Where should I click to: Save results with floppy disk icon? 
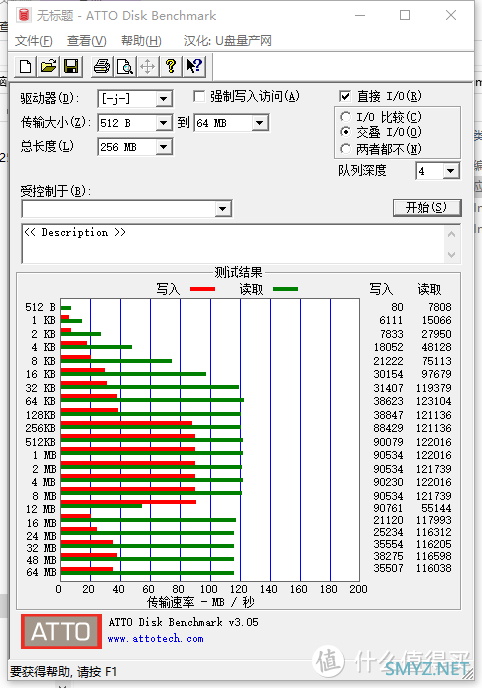pyautogui.click(x=71, y=67)
